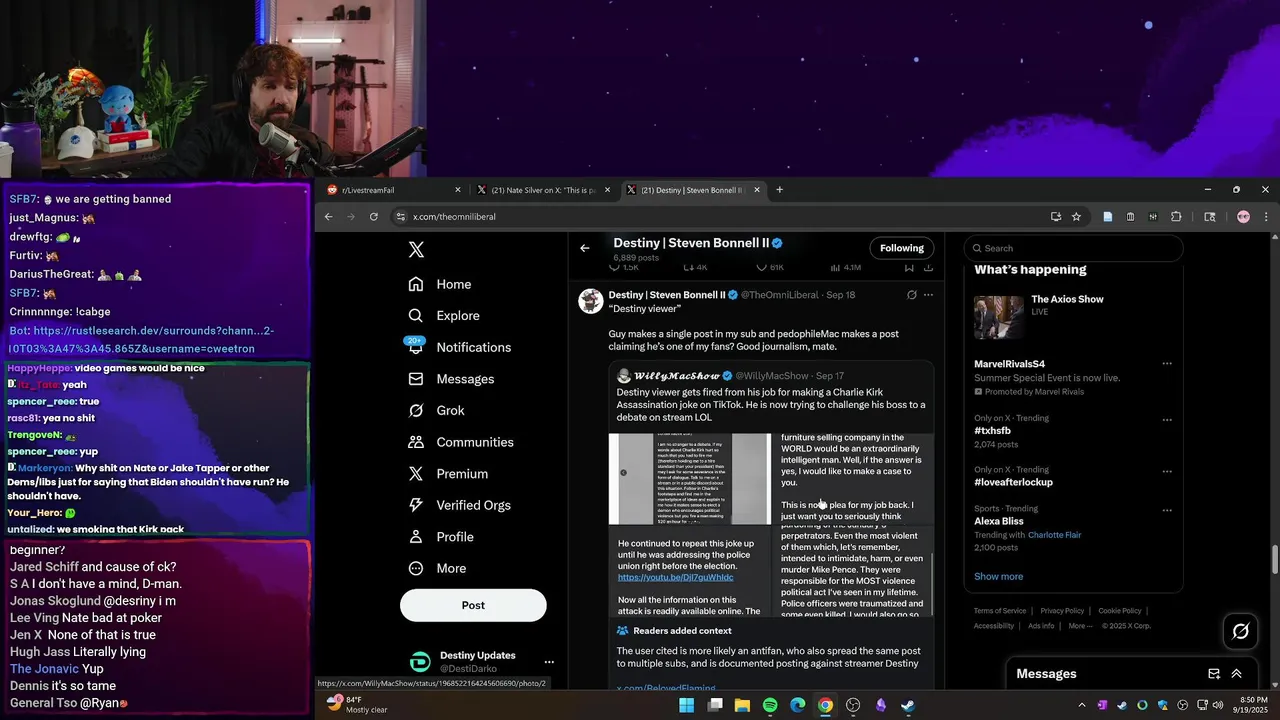The height and width of the screenshot is (720, 1280).
Task: Click the X search field
Action: [1073, 248]
